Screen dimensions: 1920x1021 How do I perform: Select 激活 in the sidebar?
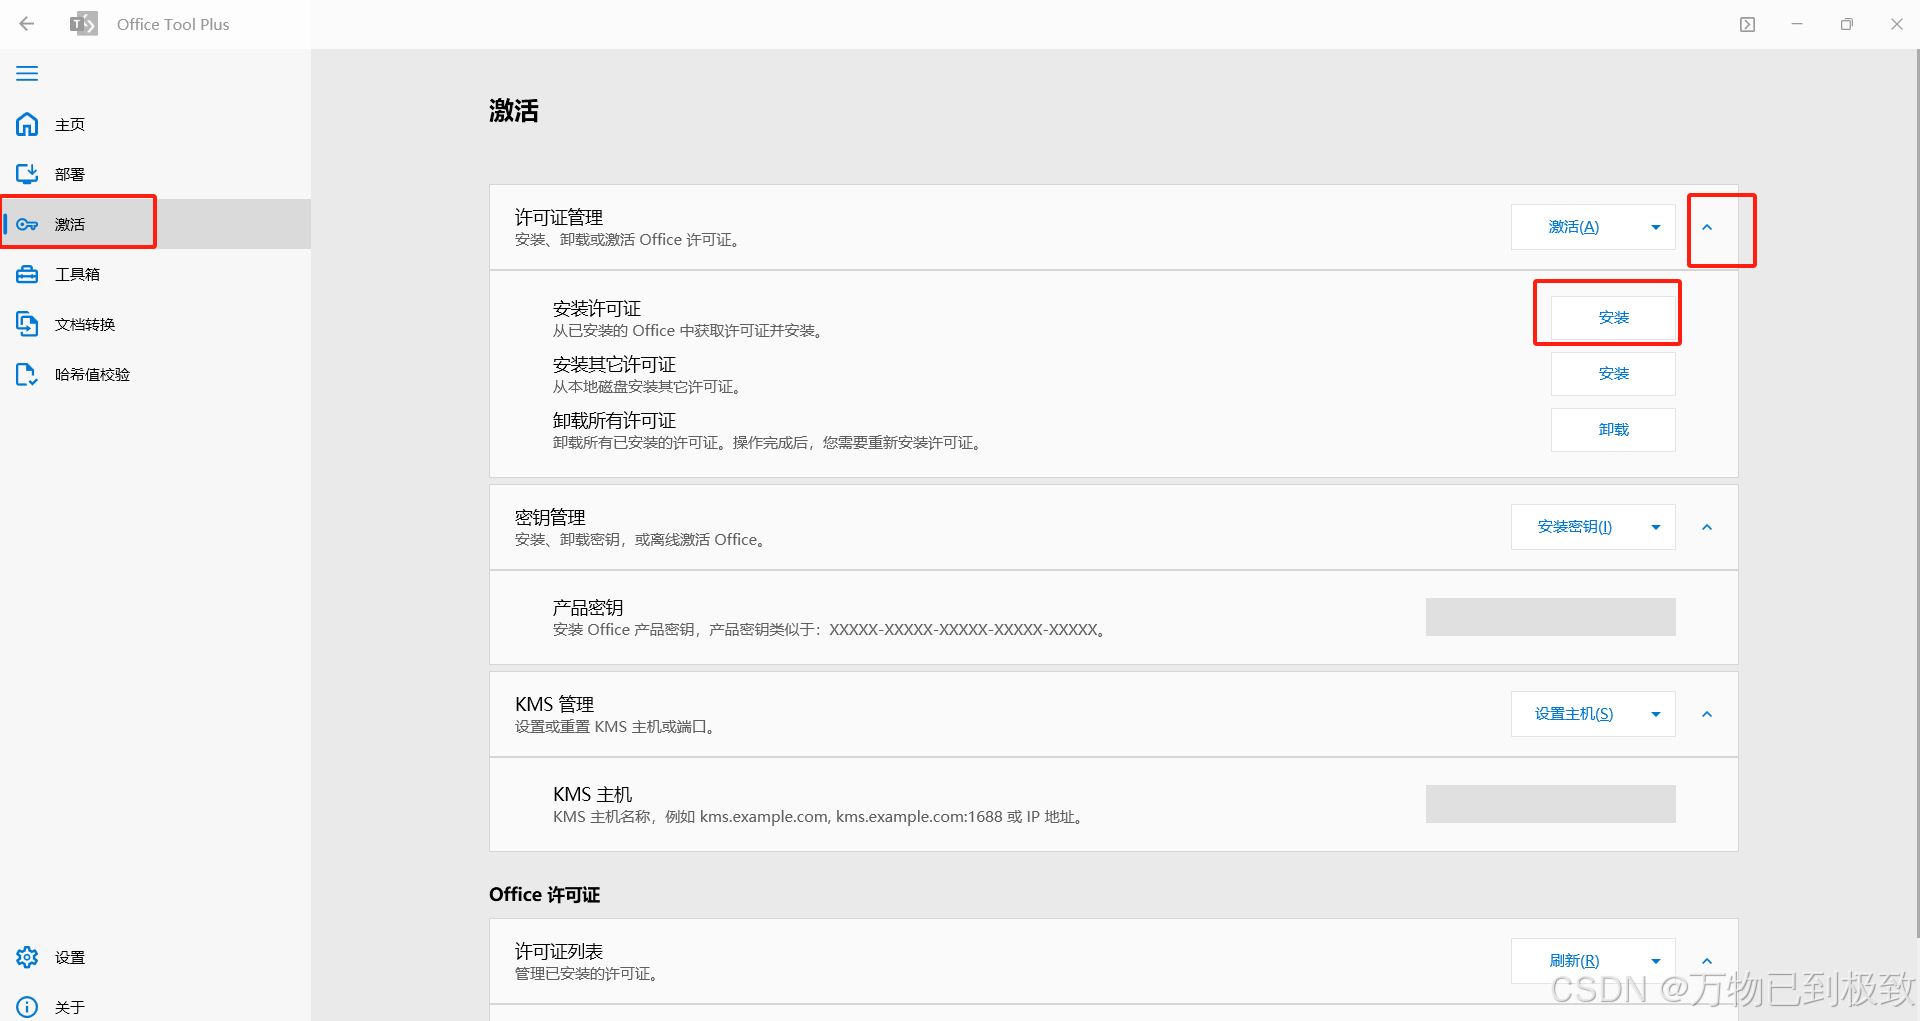[x=155, y=224]
